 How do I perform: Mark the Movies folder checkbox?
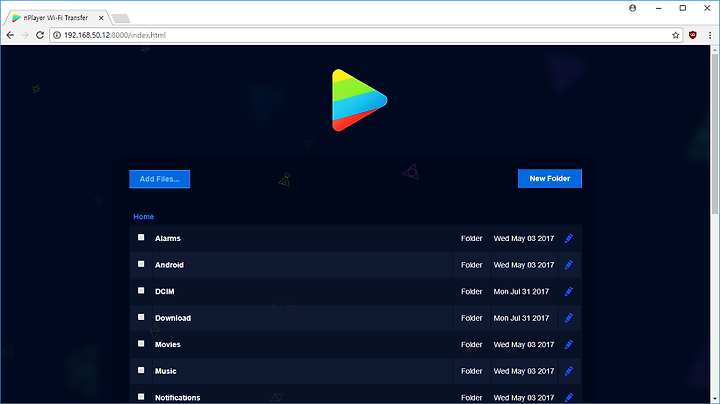[141, 343]
